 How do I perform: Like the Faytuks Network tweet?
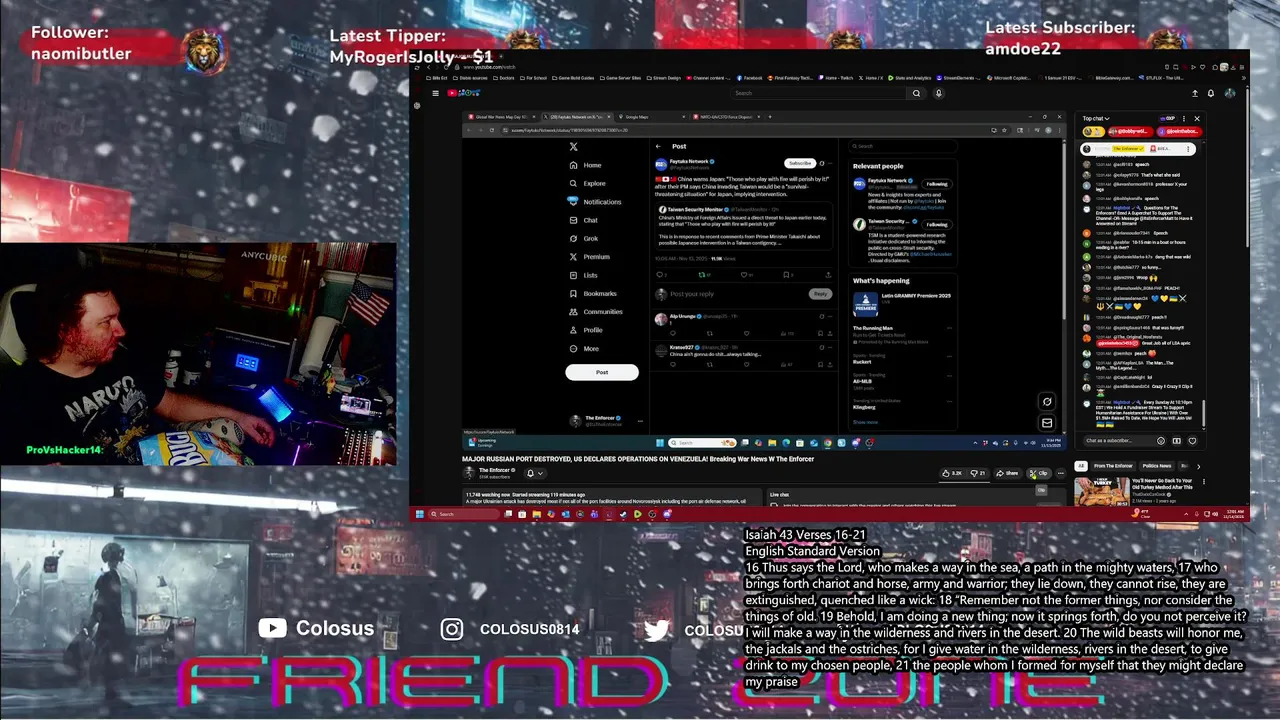pyautogui.click(x=745, y=274)
